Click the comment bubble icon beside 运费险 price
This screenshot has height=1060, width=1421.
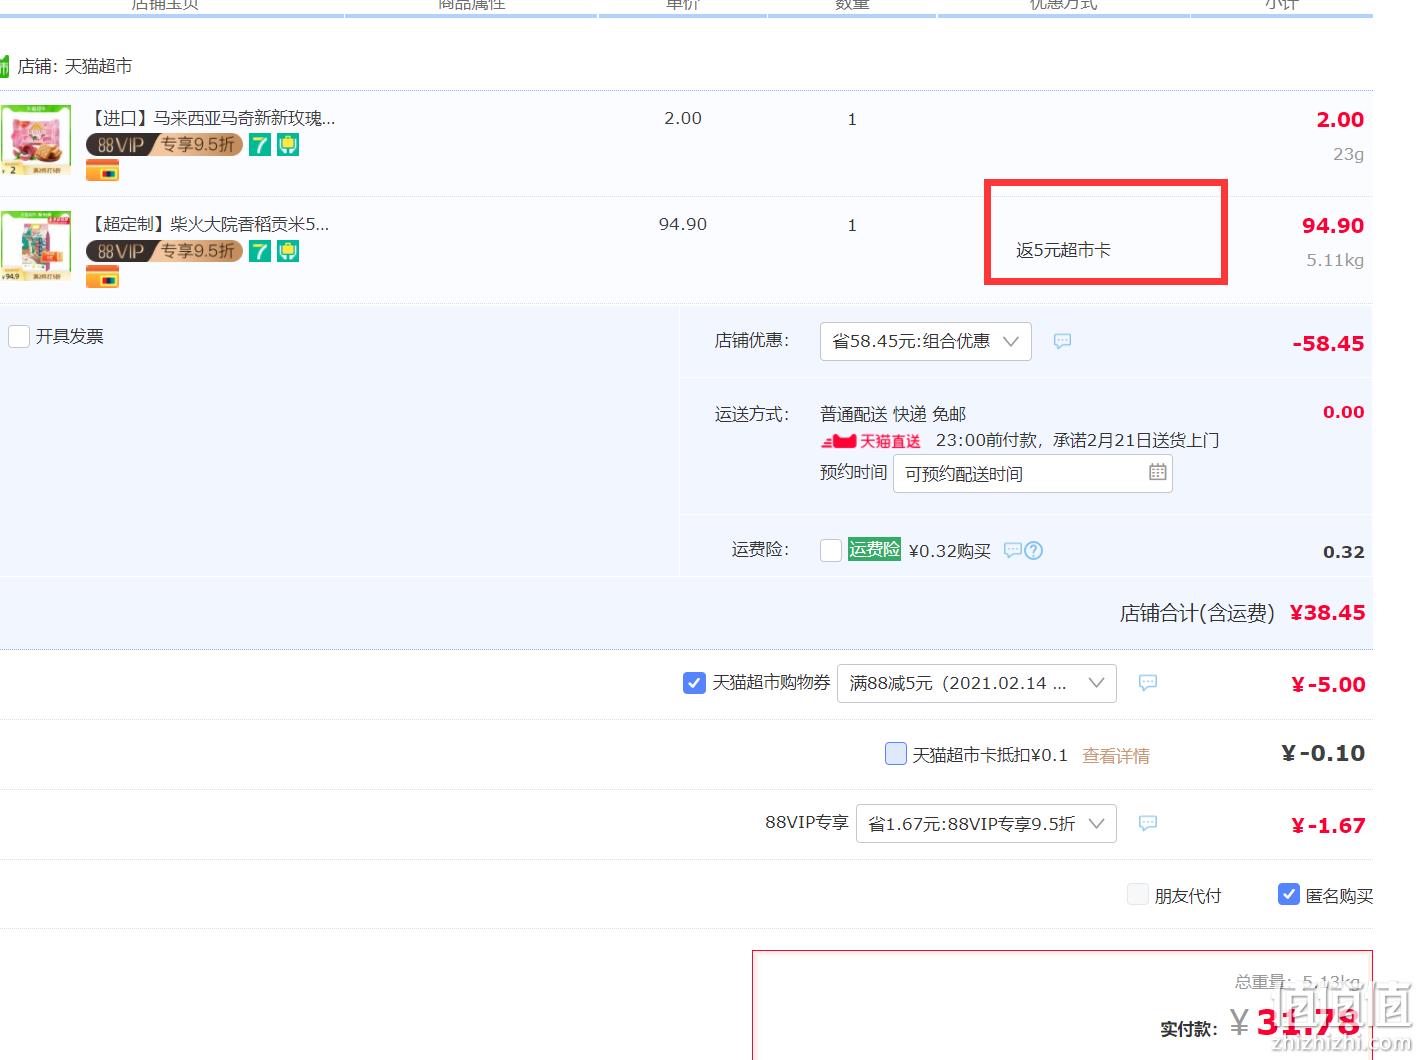click(x=1013, y=550)
